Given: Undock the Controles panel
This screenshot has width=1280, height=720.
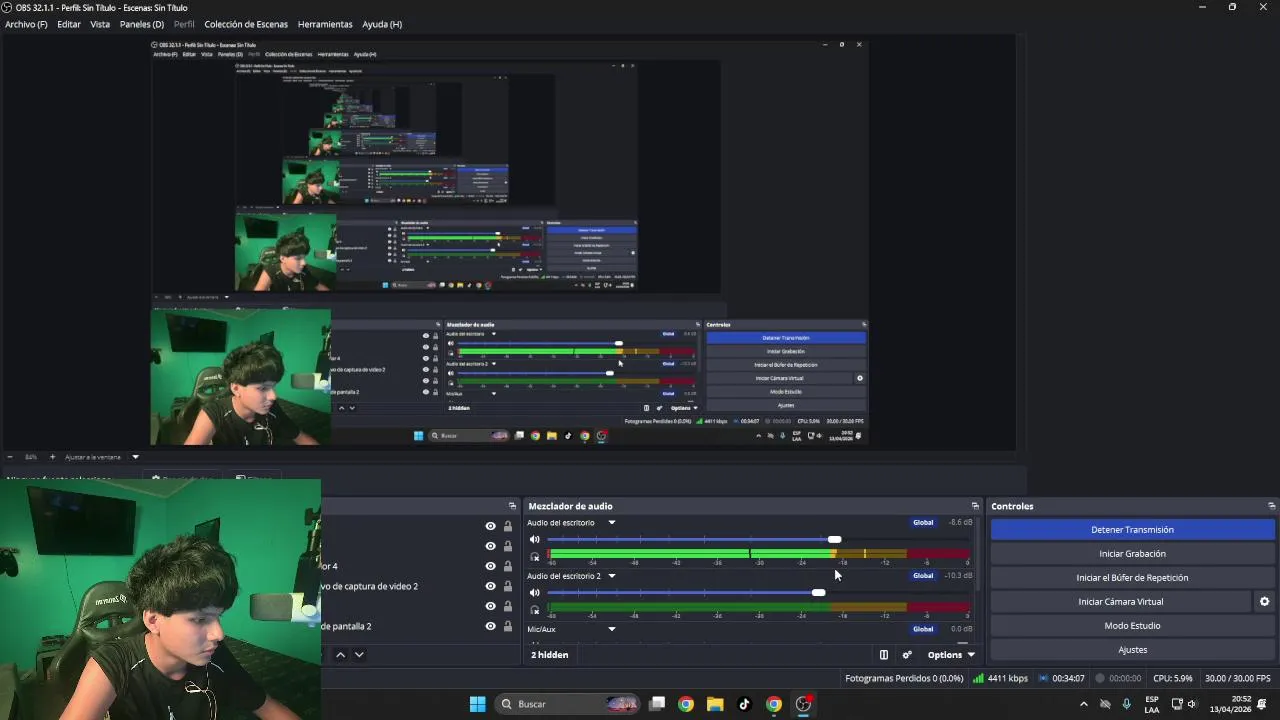Looking at the screenshot, I should coord(1271,506).
